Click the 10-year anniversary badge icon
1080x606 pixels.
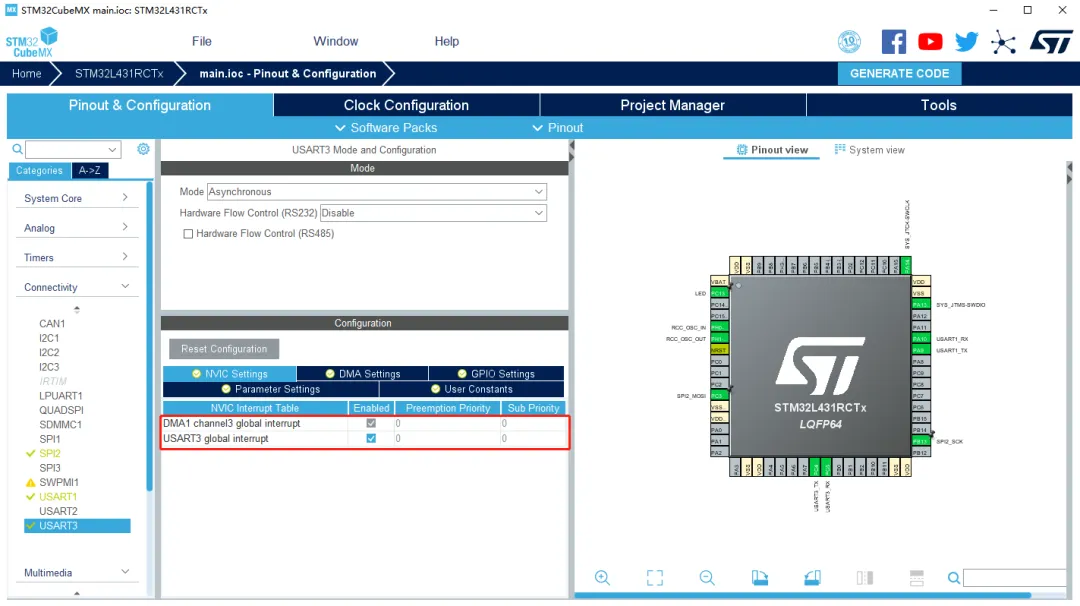click(x=849, y=42)
